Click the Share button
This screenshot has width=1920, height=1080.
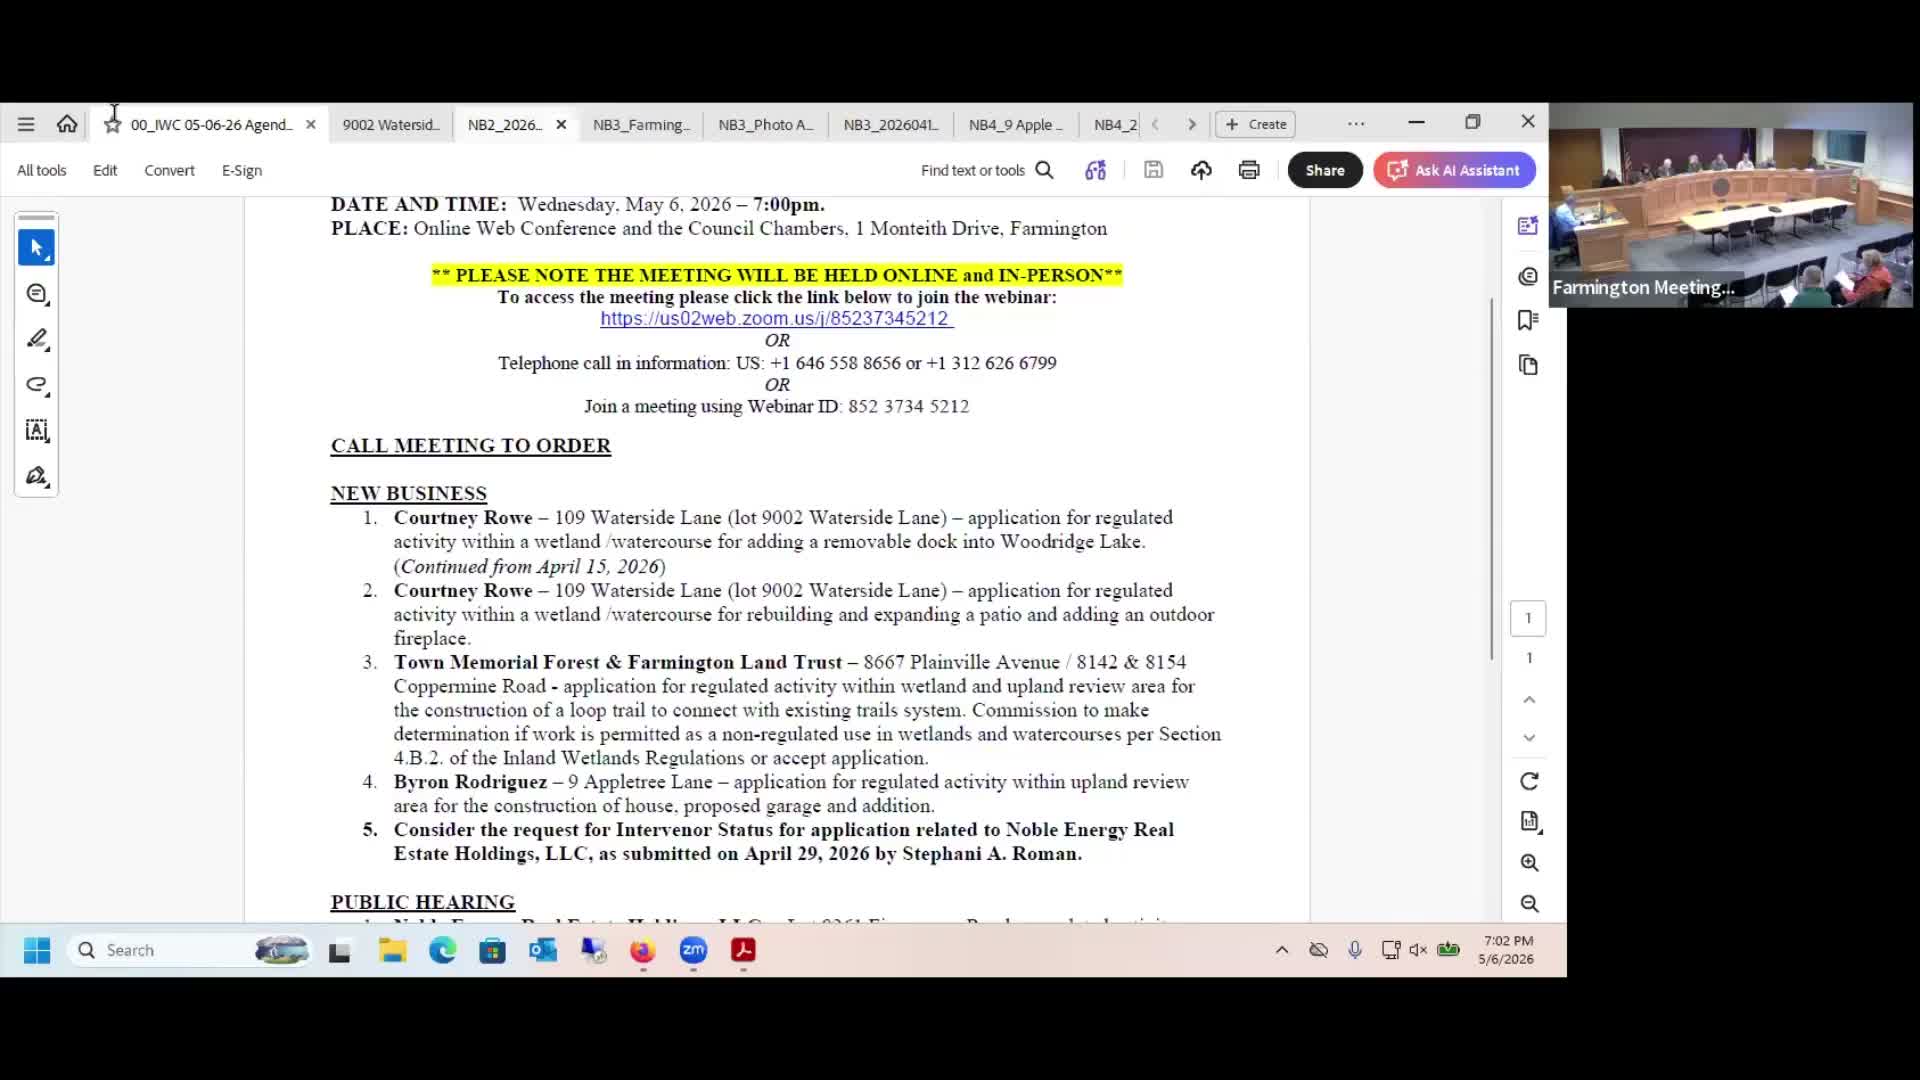[x=1325, y=170]
